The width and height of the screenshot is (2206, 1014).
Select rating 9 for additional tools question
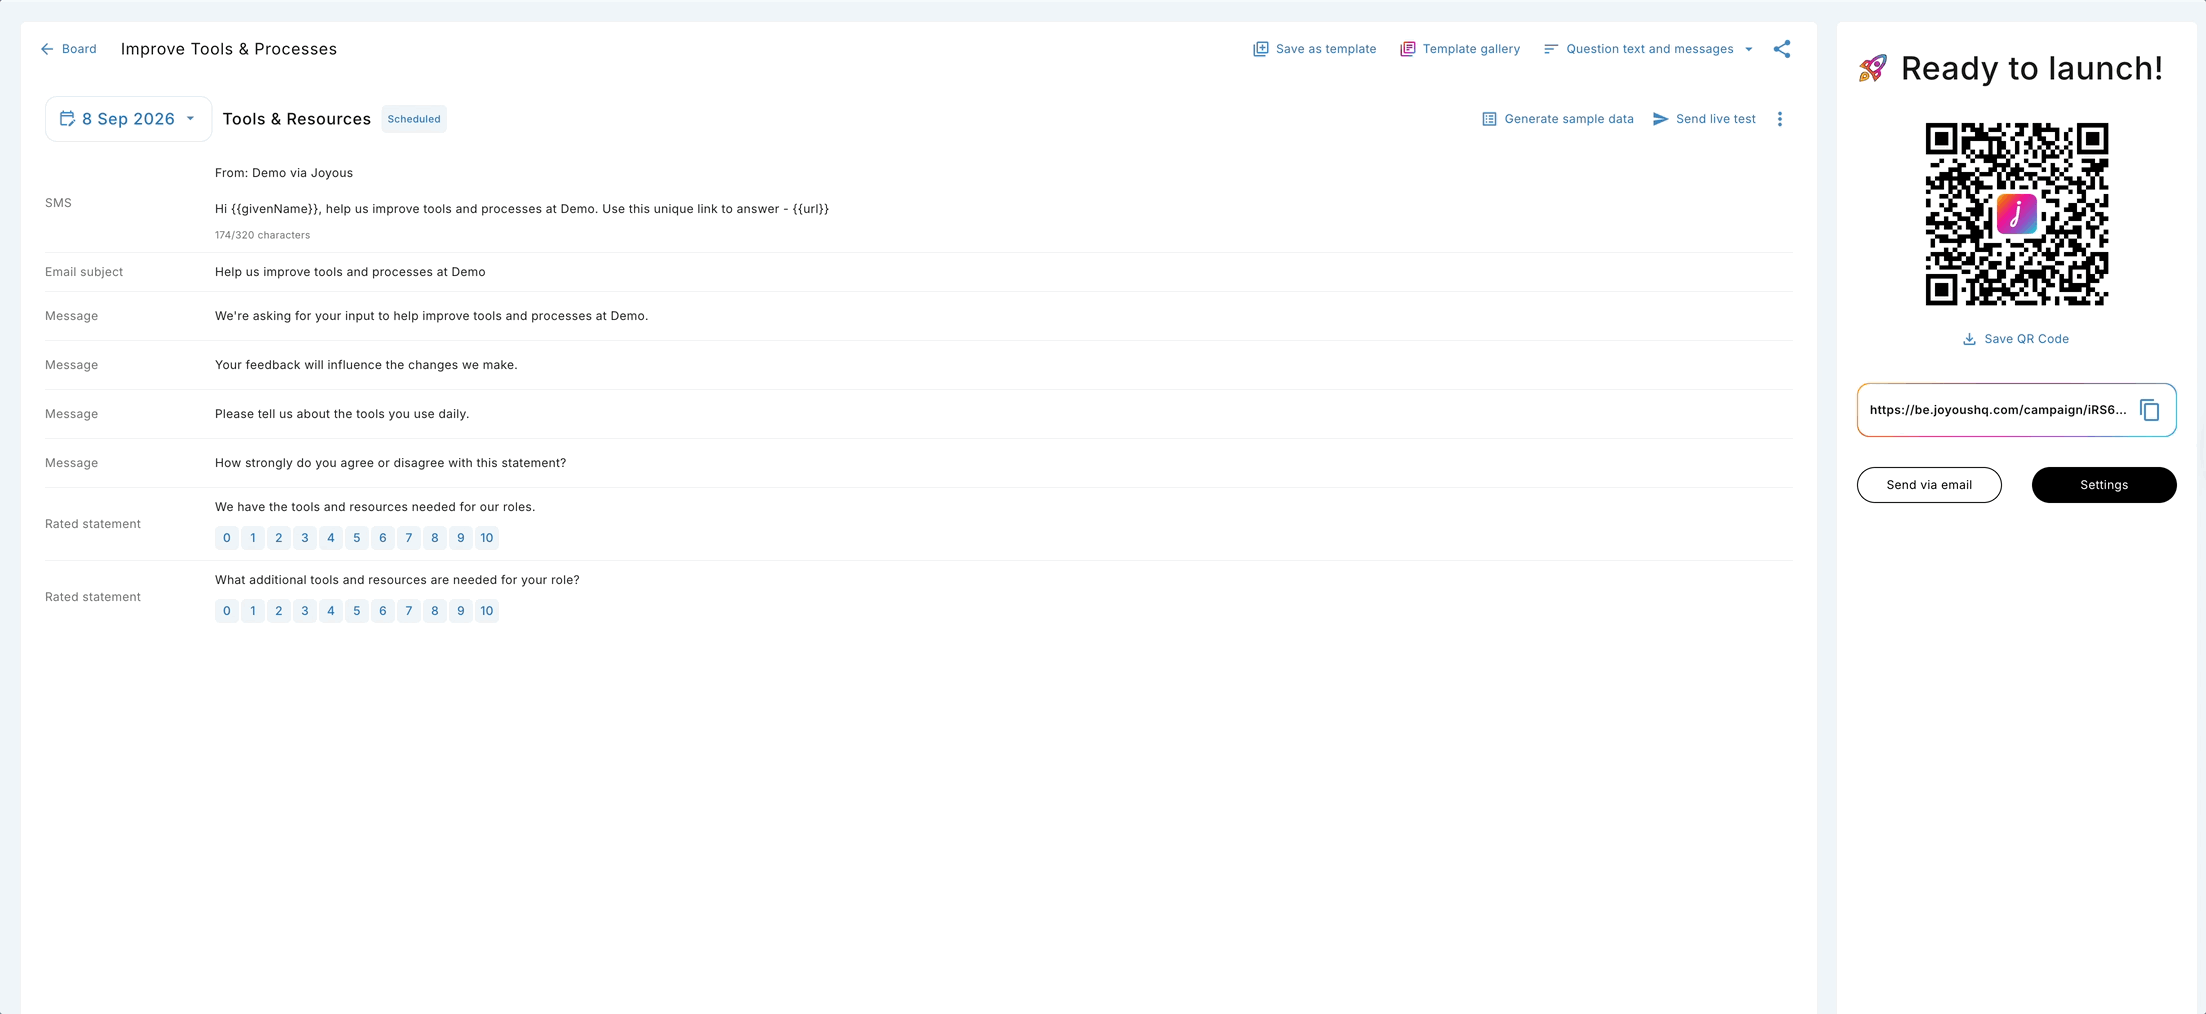tap(461, 611)
